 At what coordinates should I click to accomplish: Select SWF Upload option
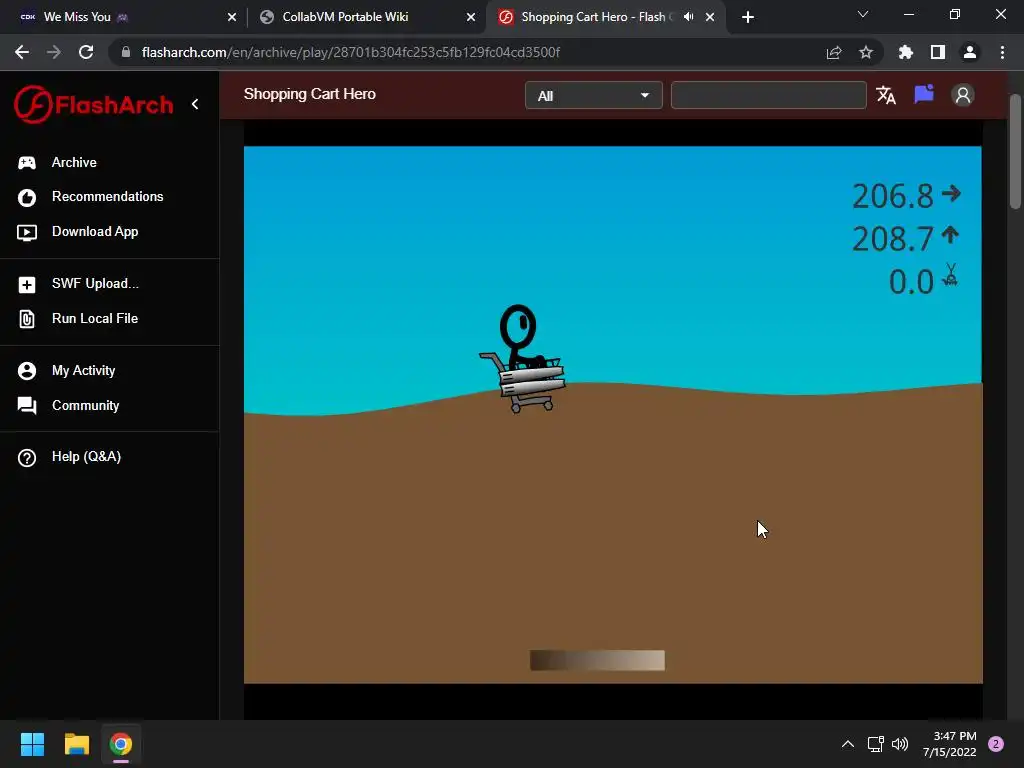[x=95, y=283]
